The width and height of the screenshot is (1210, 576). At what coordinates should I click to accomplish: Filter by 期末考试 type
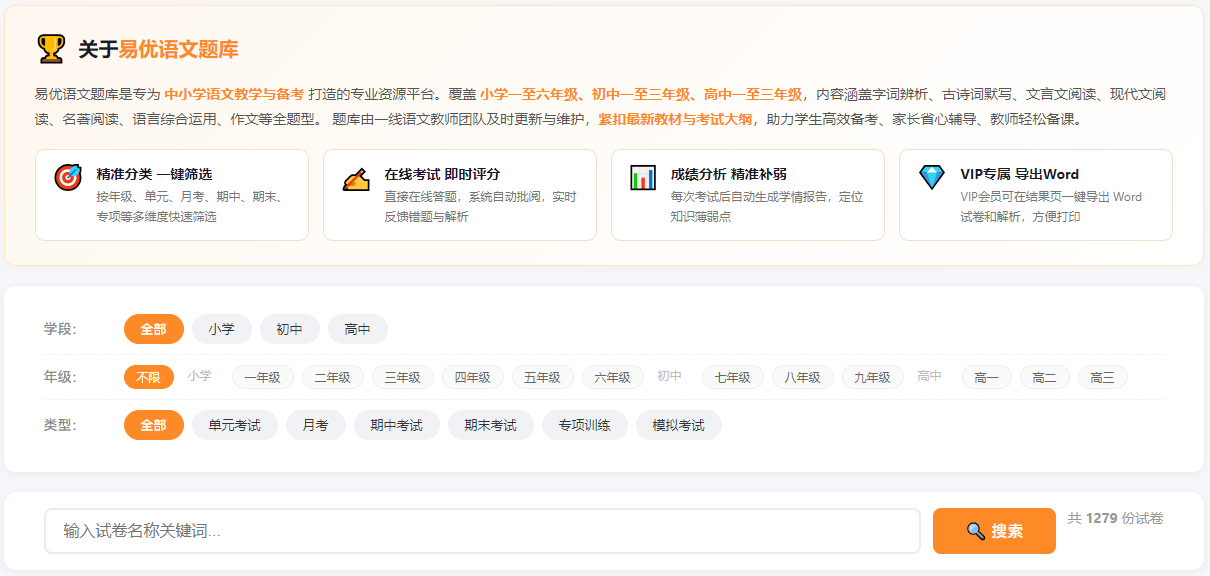(x=491, y=425)
